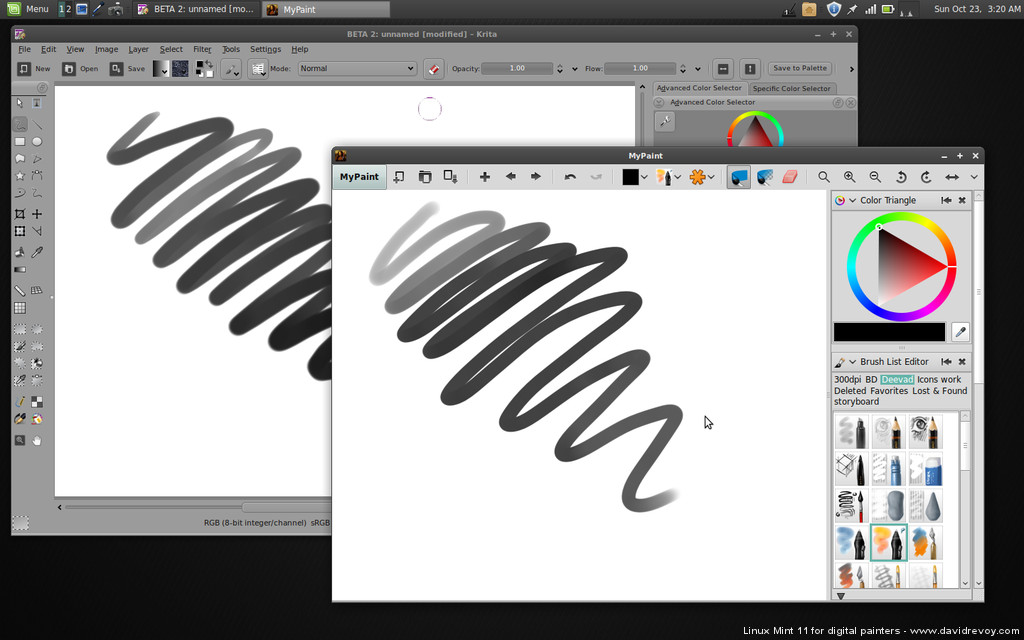
Task: Open wrench settings in Krita Advanced Color Selector
Action: tap(665, 121)
